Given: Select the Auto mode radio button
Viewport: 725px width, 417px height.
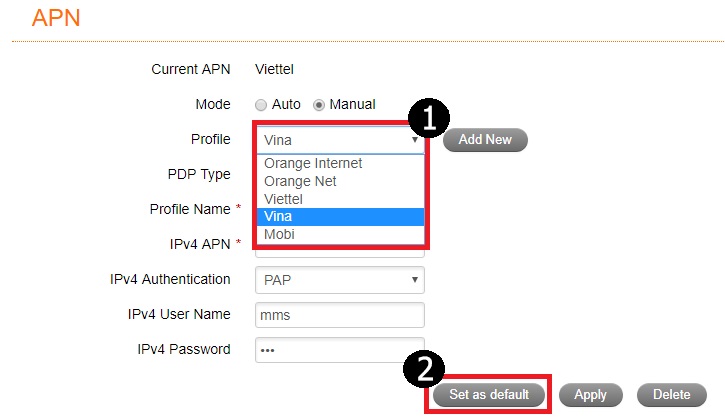Looking at the screenshot, I should point(261,105).
